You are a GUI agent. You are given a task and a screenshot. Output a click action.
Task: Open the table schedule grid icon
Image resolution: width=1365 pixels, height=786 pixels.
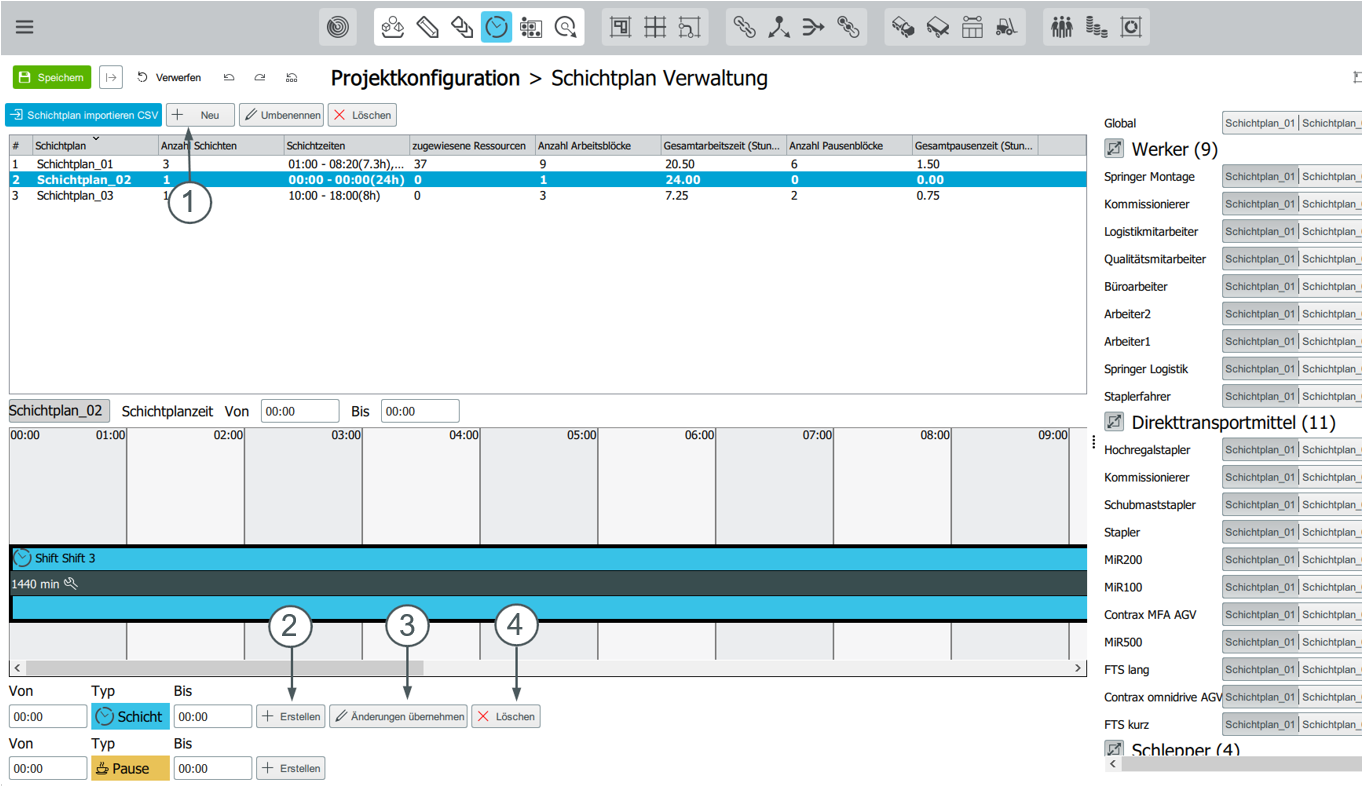click(972, 27)
